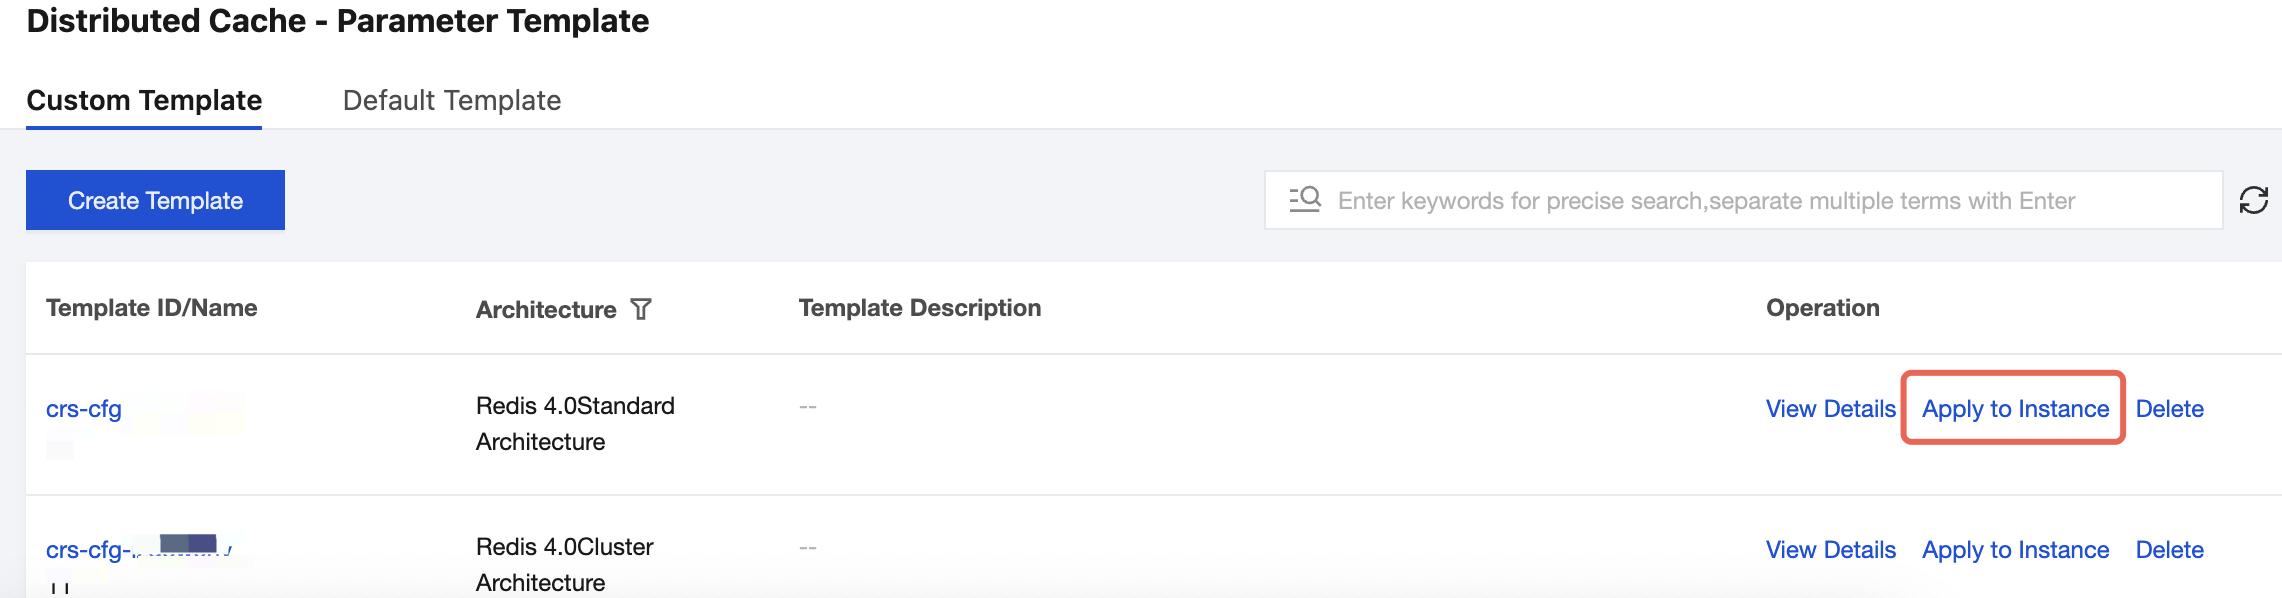Click the search magnifier icon in keyword box
The width and height of the screenshot is (2282, 598).
(x=1305, y=200)
